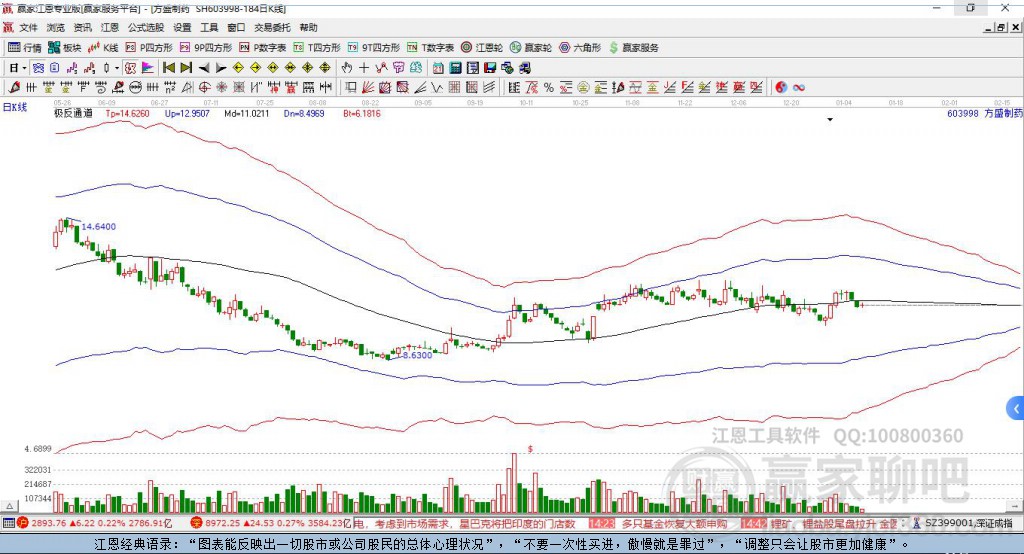The height and width of the screenshot is (554, 1024).
Task: Open the 交易委托 menu
Action: click(x=272, y=27)
